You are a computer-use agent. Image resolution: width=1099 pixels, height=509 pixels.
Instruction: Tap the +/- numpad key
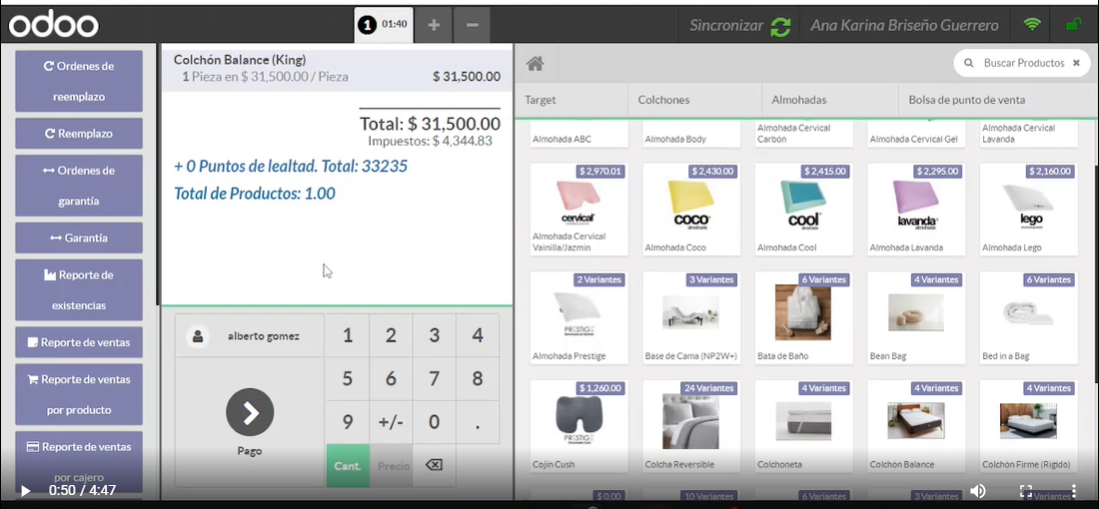click(x=391, y=422)
